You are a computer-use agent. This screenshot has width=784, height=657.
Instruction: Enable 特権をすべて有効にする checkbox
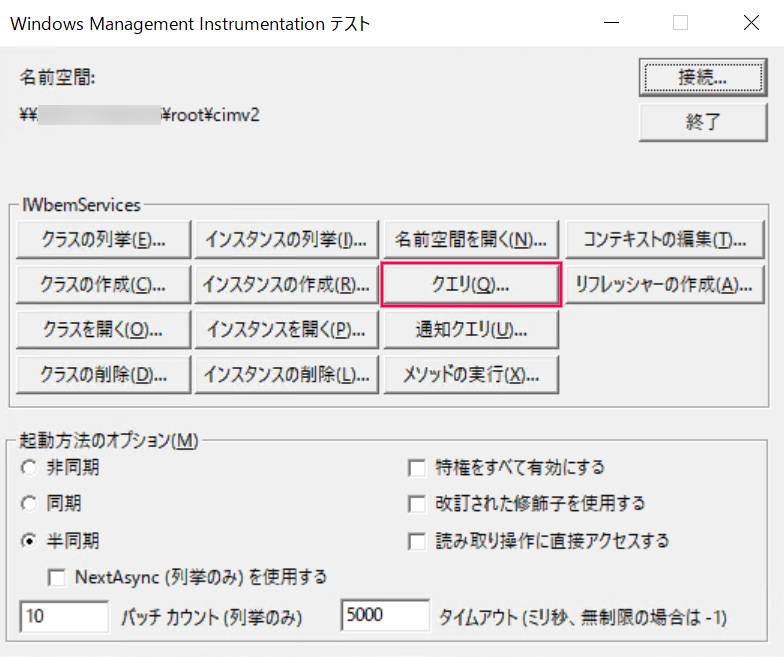pos(417,467)
